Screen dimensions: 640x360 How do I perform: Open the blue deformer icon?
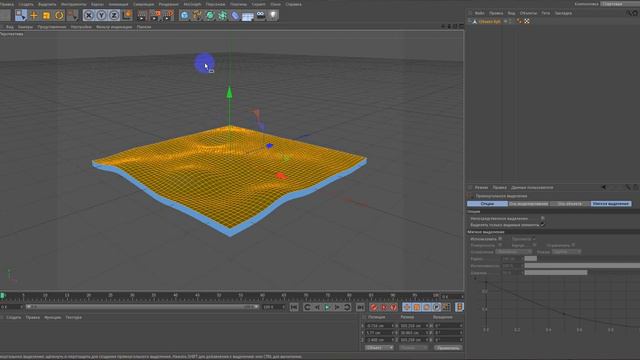click(235, 16)
